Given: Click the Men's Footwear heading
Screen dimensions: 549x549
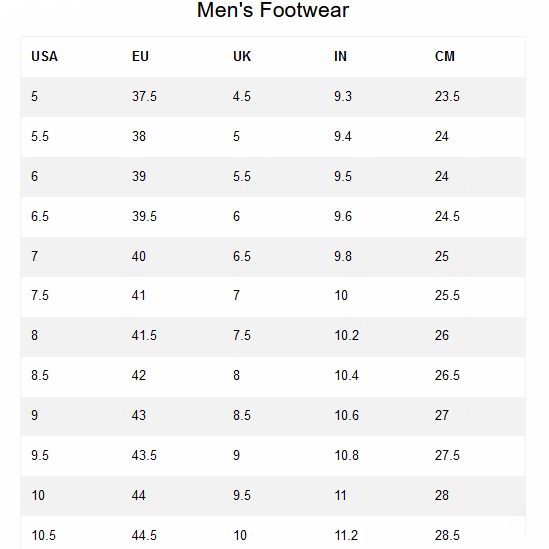Looking at the screenshot, I should [273, 10].
